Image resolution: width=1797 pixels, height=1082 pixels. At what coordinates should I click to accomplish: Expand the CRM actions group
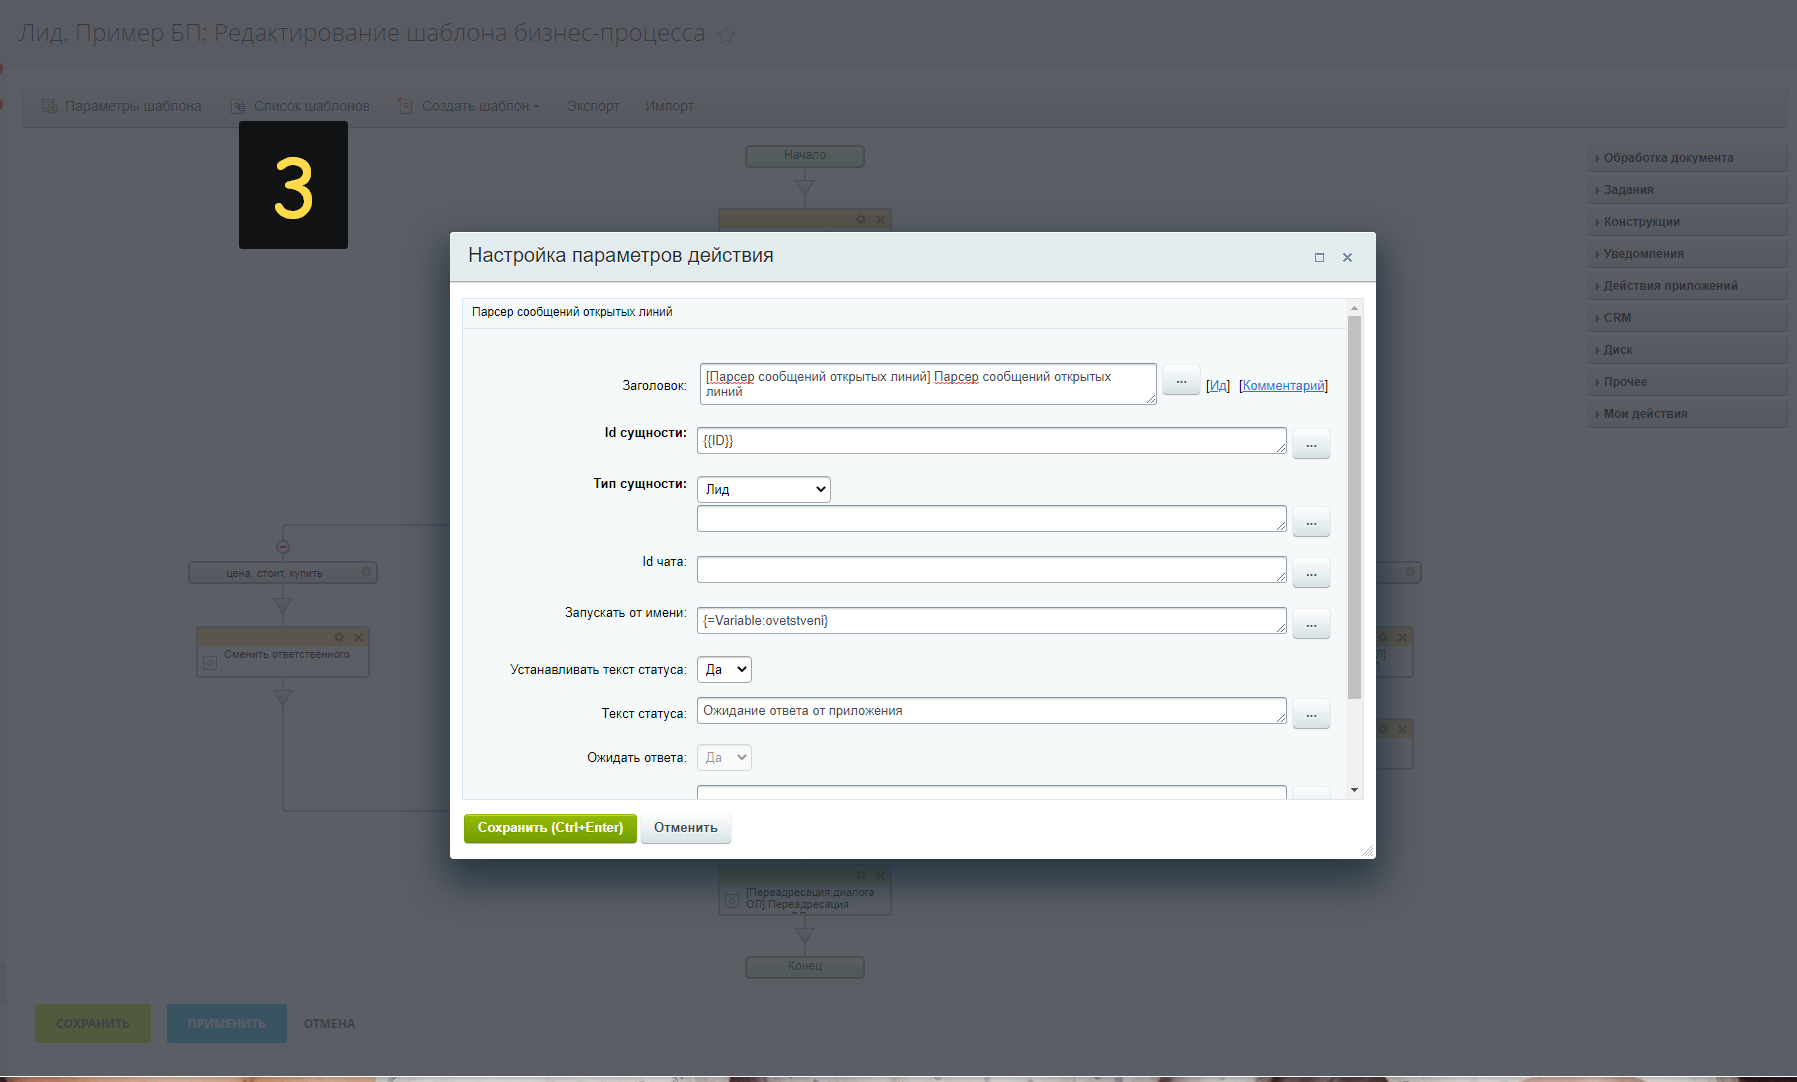coord(1687,318)
